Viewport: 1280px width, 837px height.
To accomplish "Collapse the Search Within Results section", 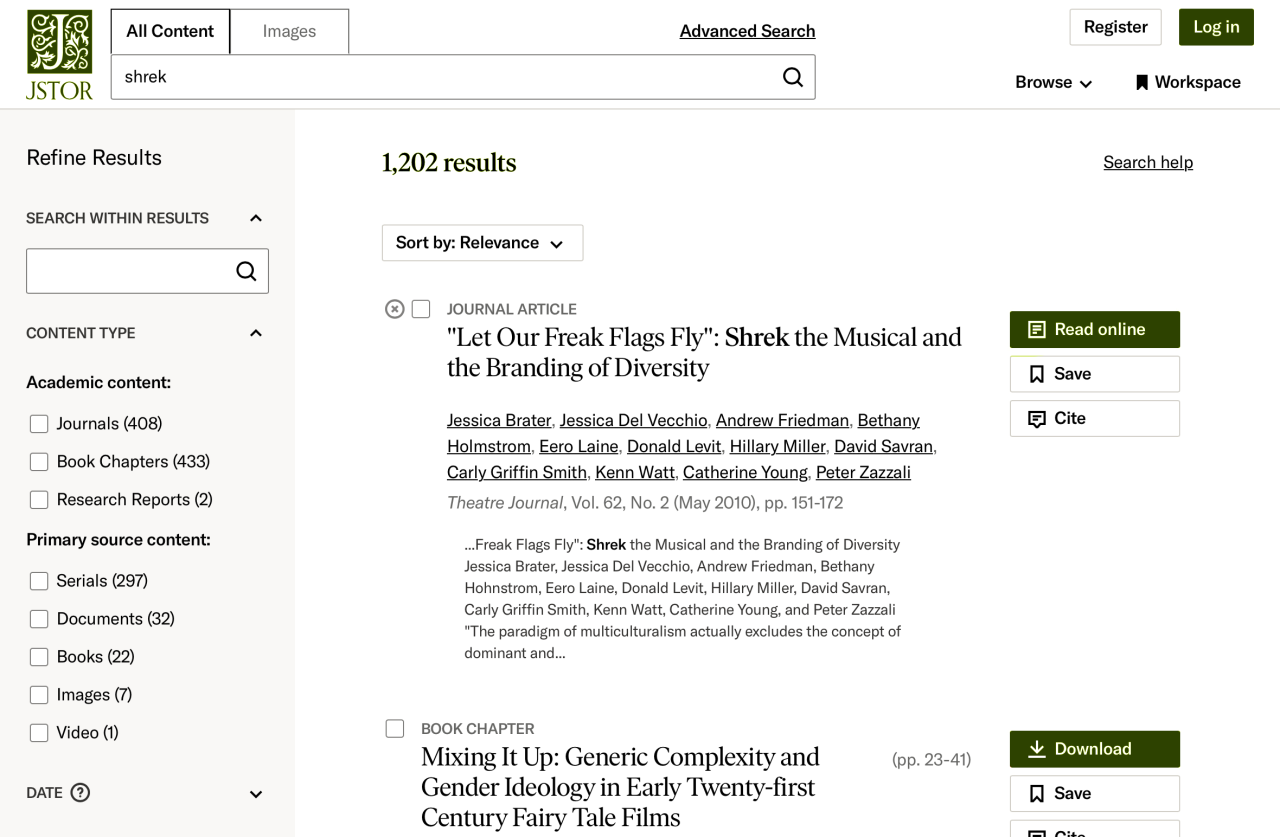I will pos(255,218).
